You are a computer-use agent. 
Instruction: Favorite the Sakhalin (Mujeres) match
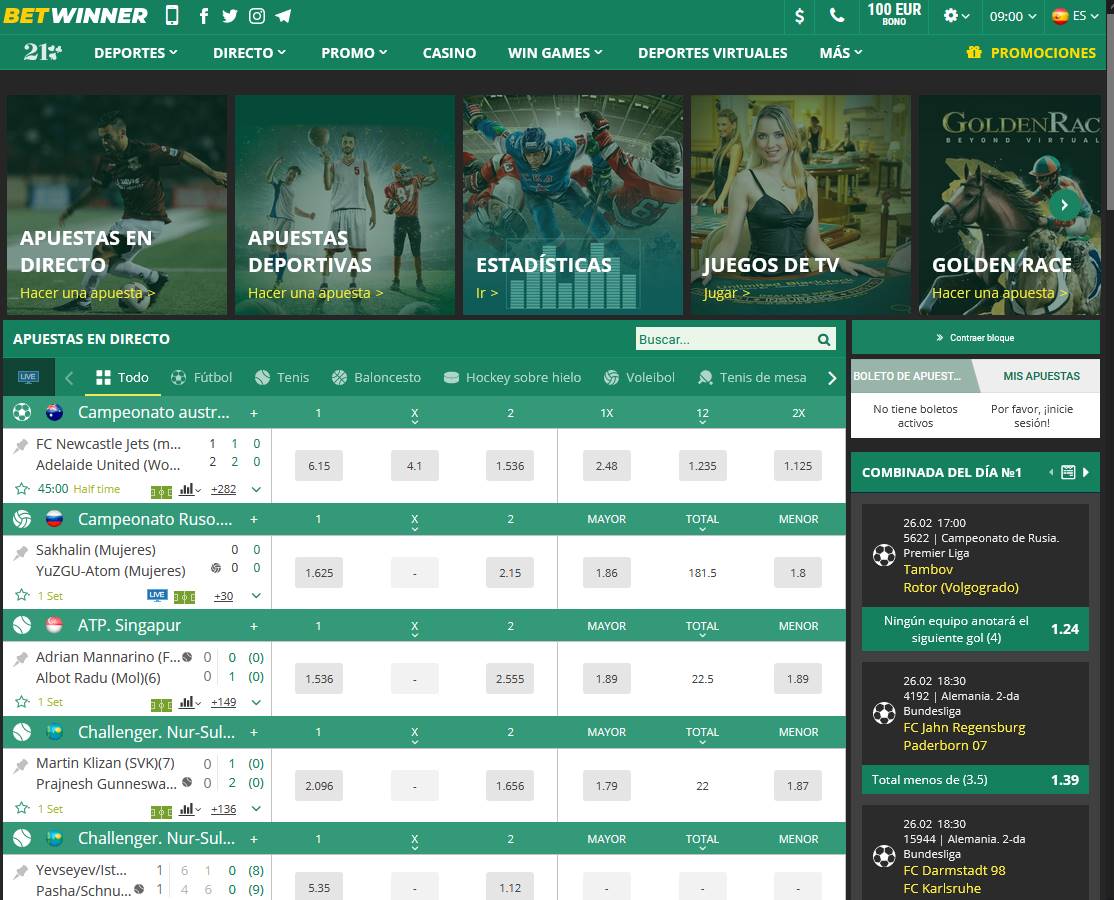pyautogui.click(x=22, y=595)
